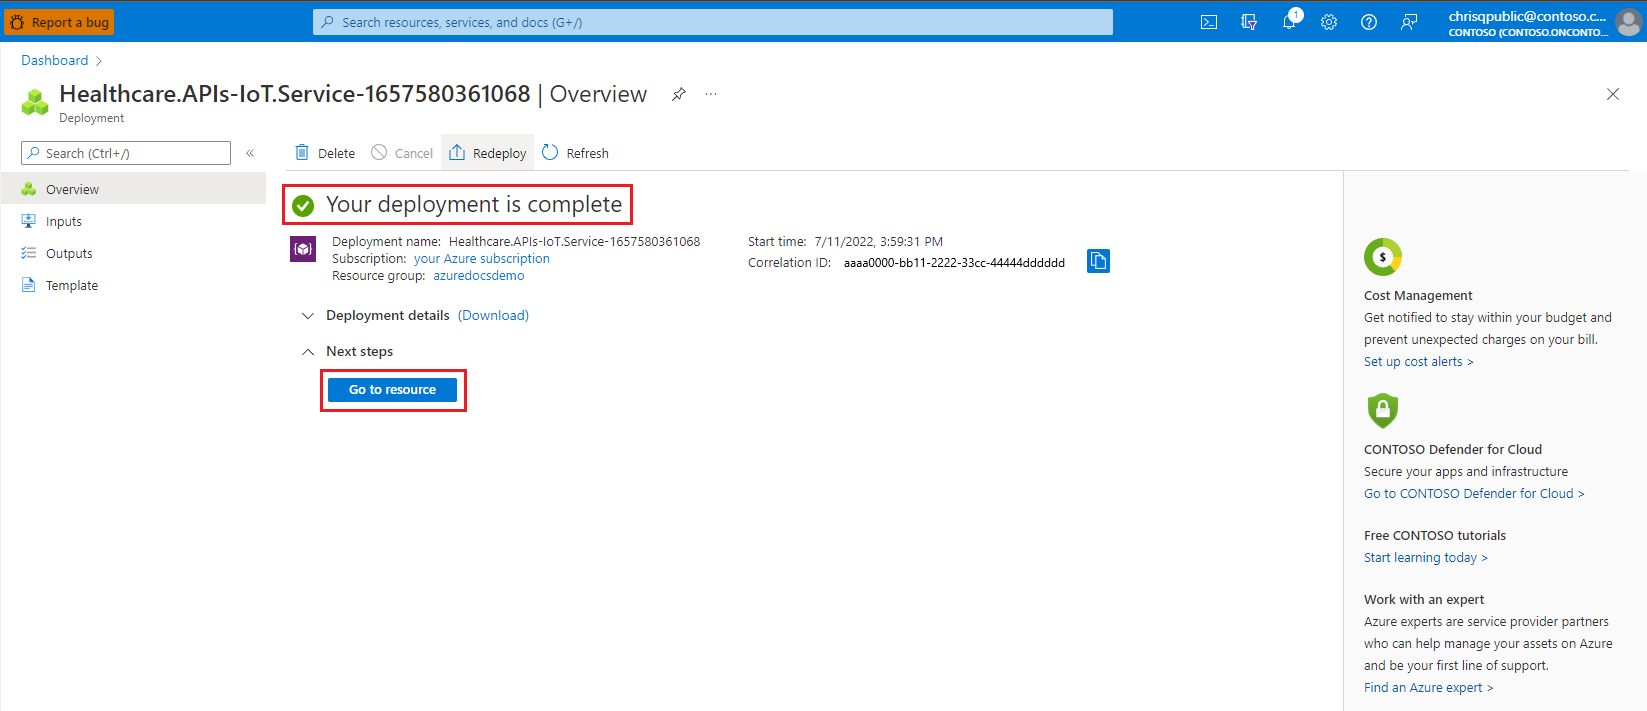Click 'Your deployment is complete' heading
Screen dimensions: 1647x711
tap(474, 204)
